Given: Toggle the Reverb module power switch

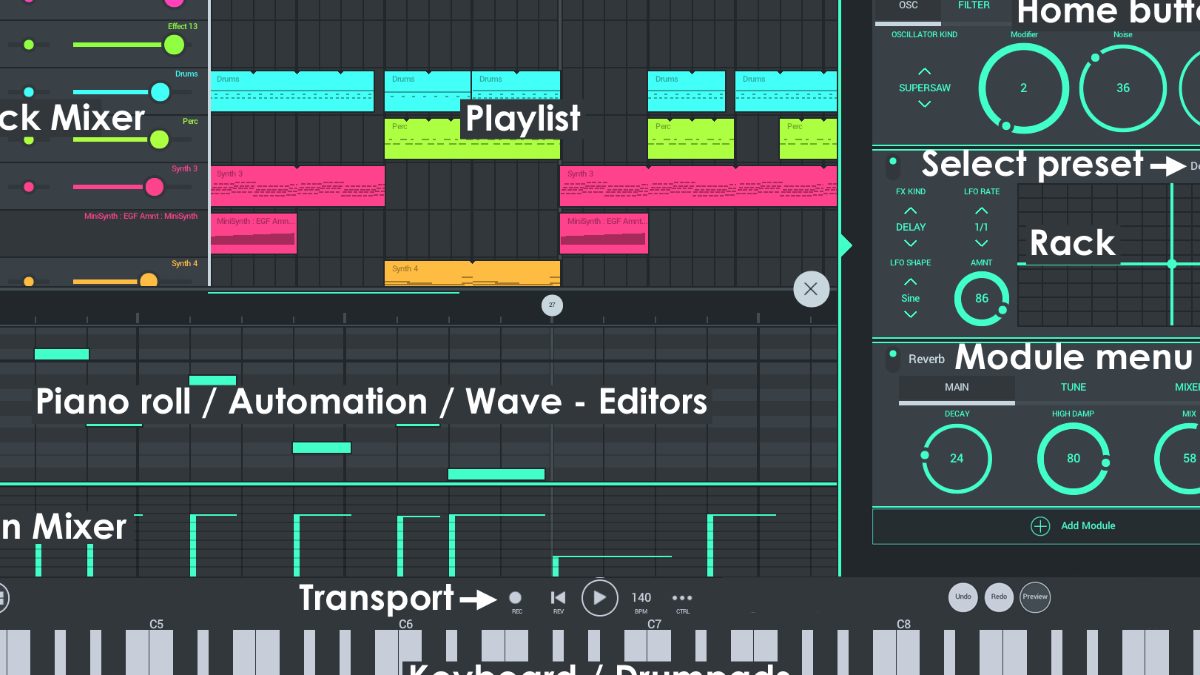Looking at the screenshot, I should click(x=892, y=359).
